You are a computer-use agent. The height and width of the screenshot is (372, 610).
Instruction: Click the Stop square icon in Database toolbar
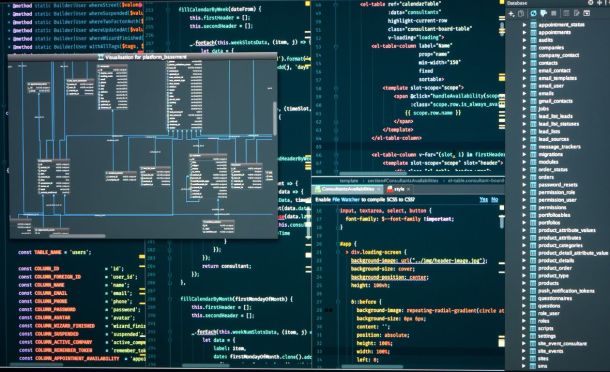point(554,14)
